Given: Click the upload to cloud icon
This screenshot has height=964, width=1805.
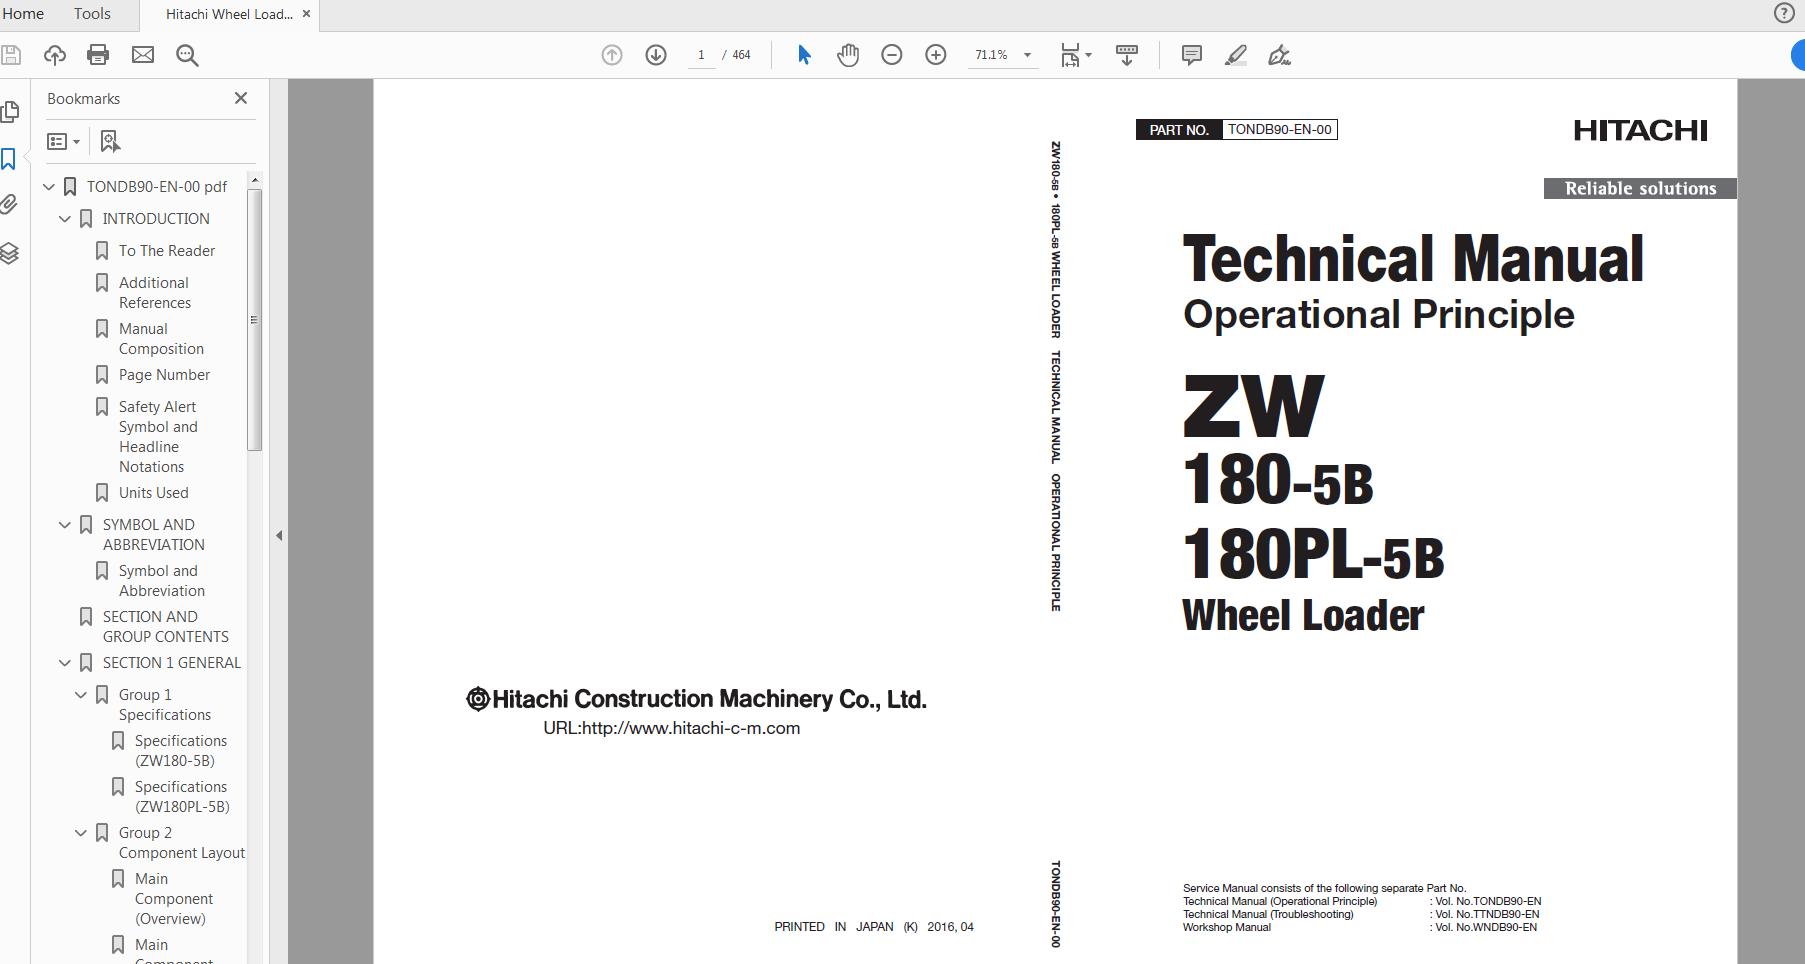Looking at the screenshot, I should coord(54,55).
